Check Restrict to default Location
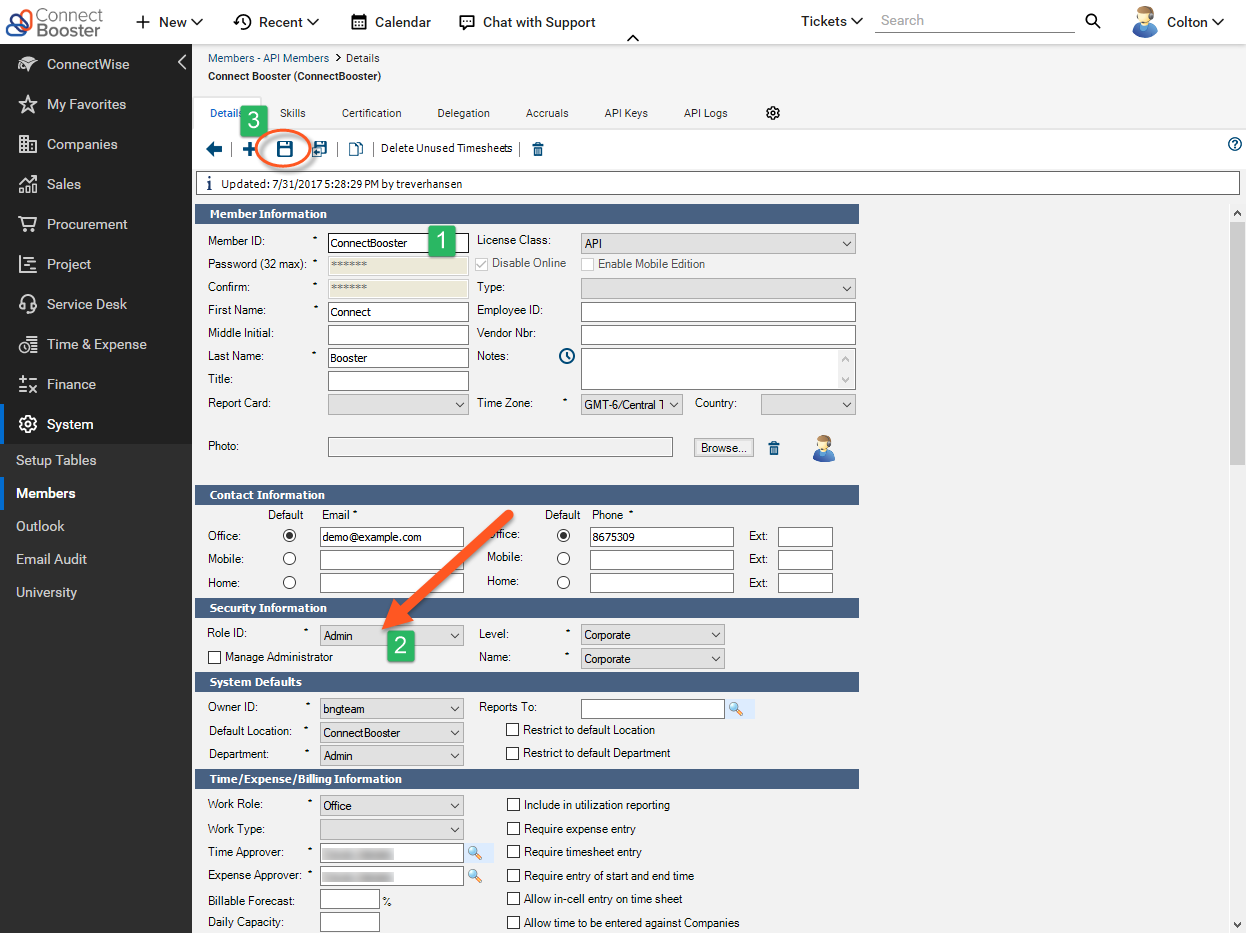Image resolution: width=1246 pixels, height=933 pixels. tap(513, 730)
